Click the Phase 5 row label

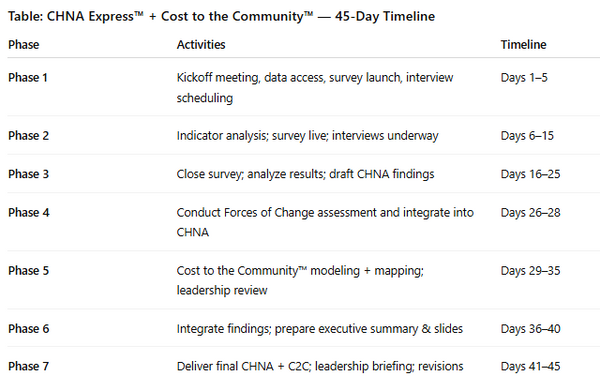[x=29, y=271]
